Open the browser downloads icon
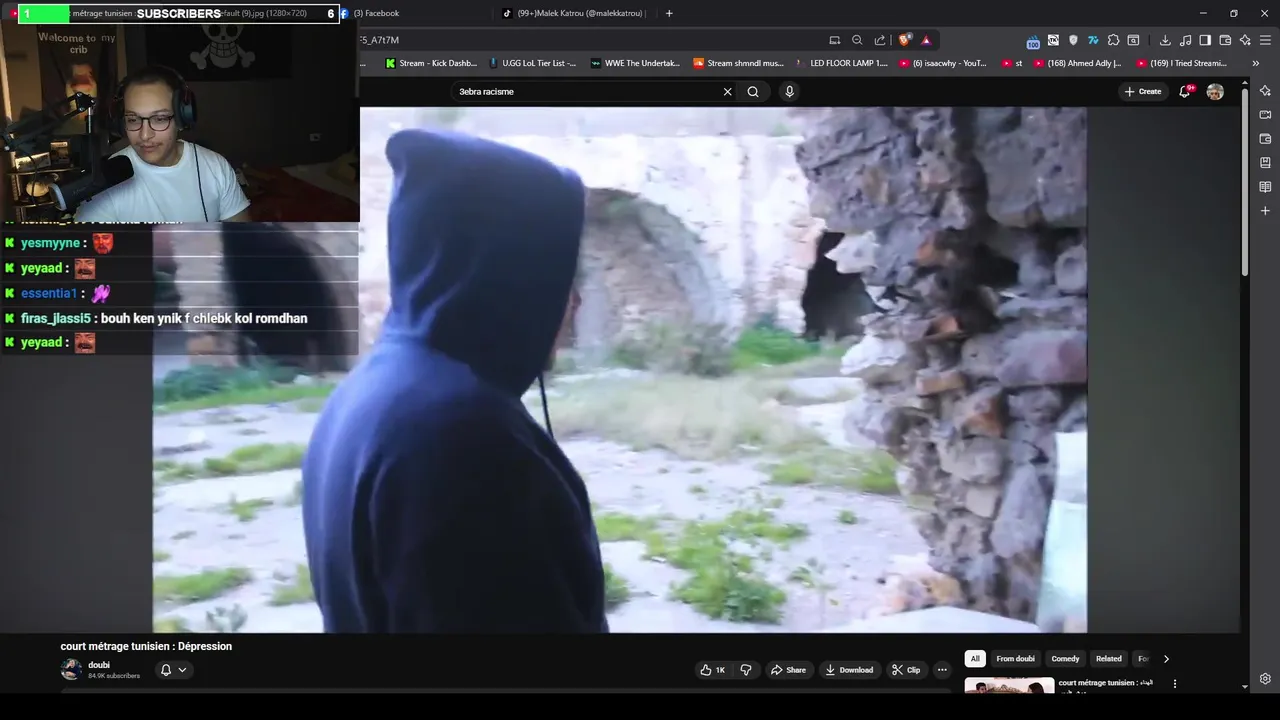 coord(1165,40)
